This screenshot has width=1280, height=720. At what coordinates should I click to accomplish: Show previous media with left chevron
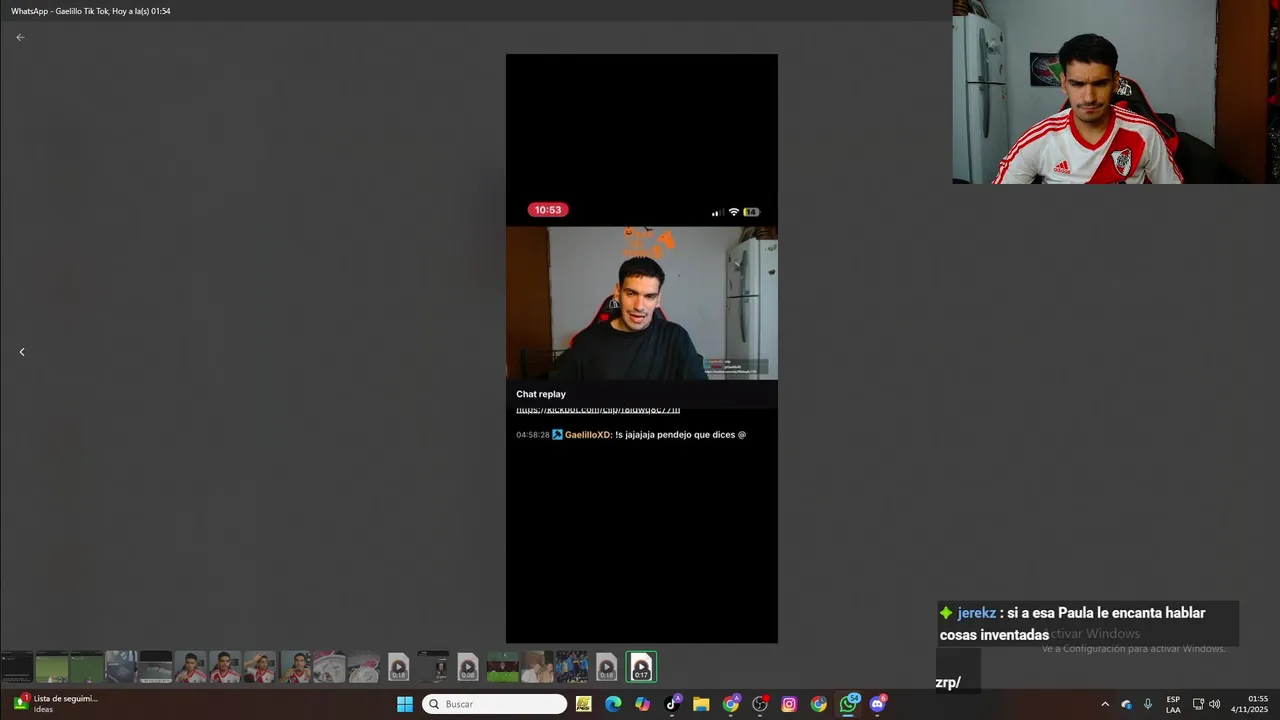(22, 352)
